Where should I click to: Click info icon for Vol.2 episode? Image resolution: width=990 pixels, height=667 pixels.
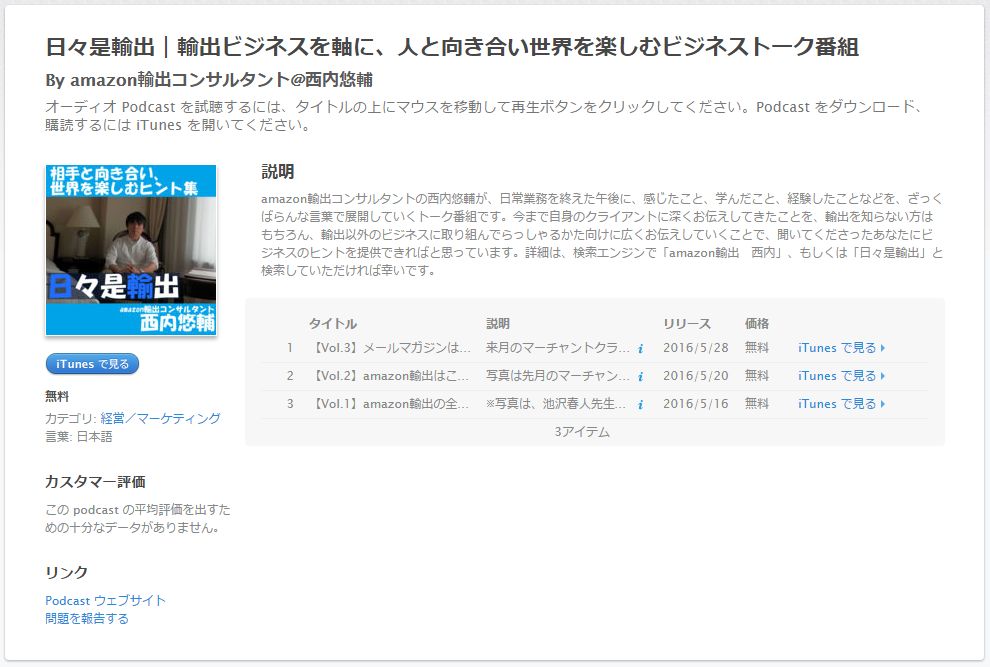(640, 377)
